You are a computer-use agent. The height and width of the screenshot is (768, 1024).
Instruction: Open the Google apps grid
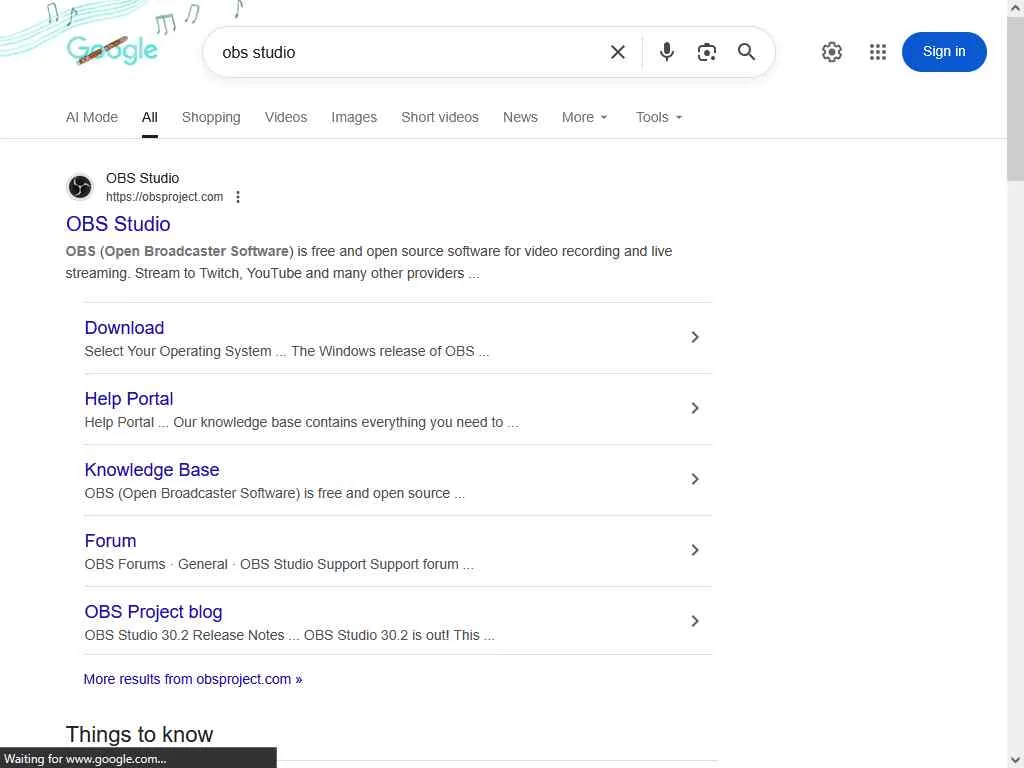click(x=878, y=52)
